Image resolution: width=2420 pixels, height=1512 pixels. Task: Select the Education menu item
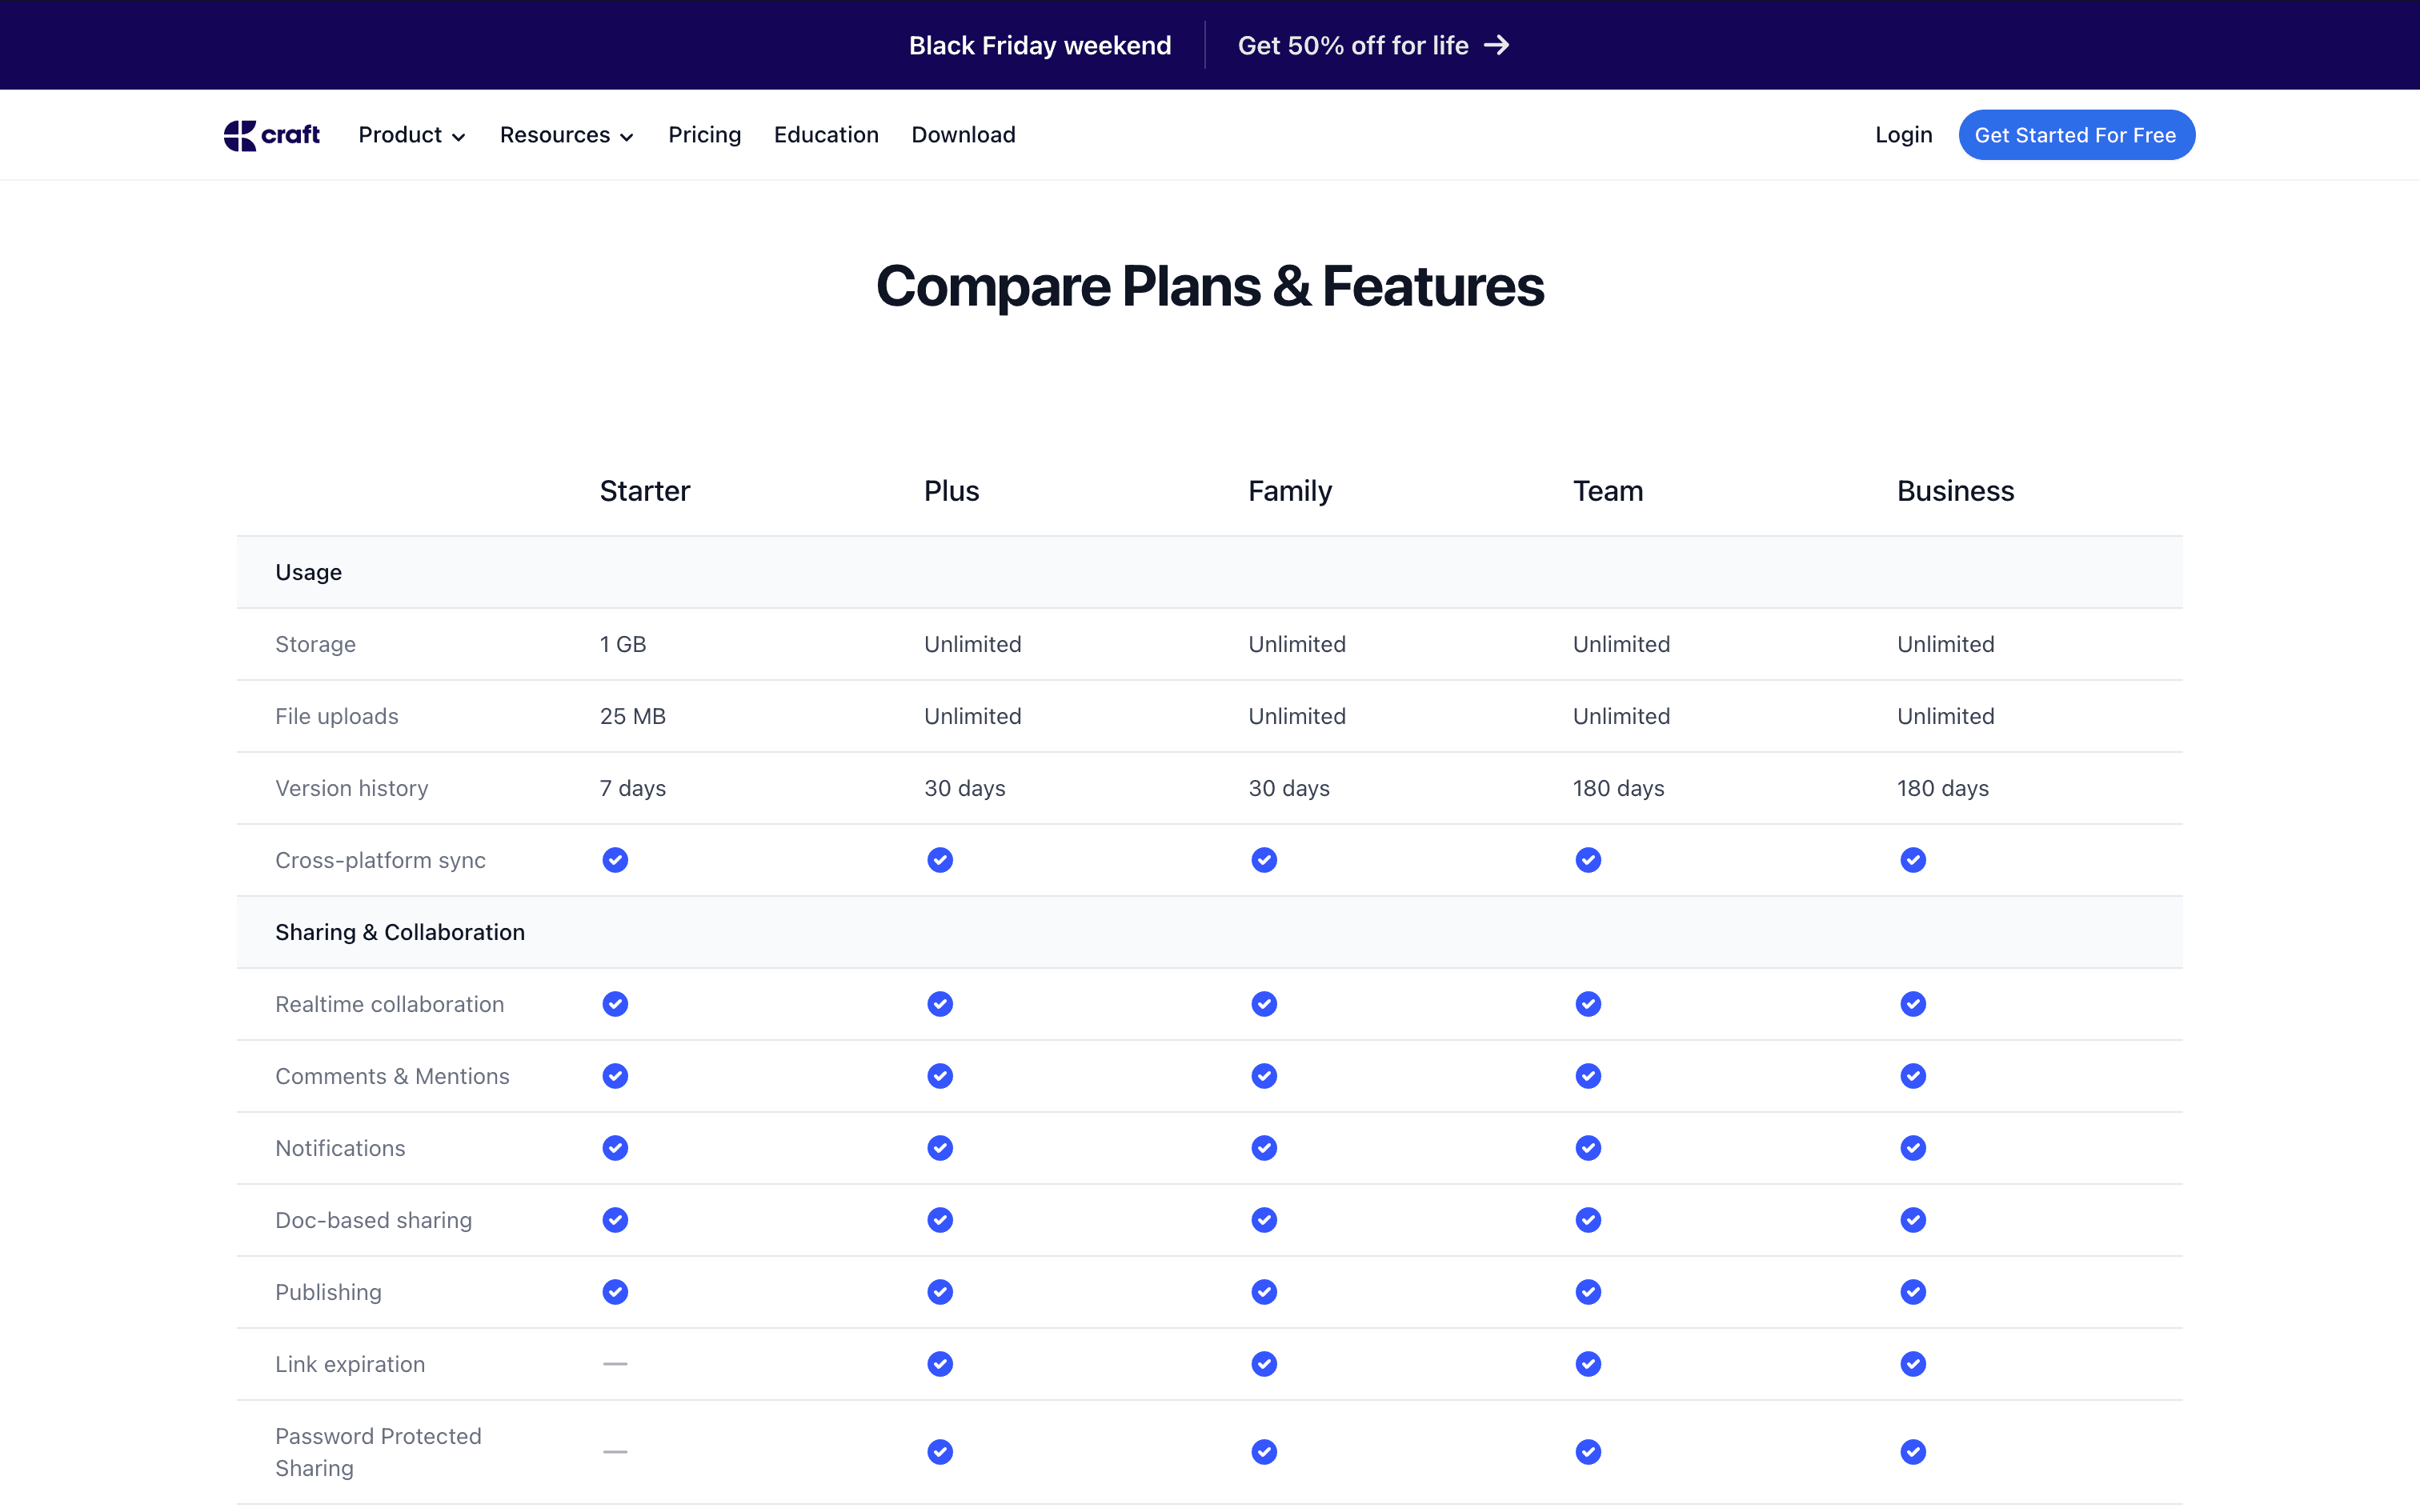(x=825, y=135)
